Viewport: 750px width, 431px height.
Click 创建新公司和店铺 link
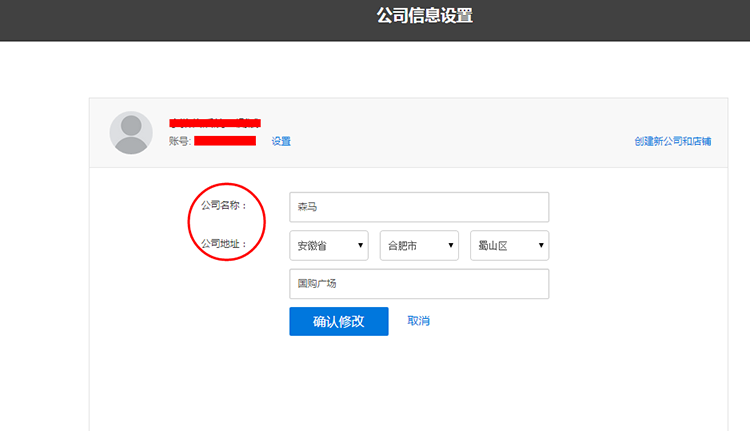(x=672, y=142)
